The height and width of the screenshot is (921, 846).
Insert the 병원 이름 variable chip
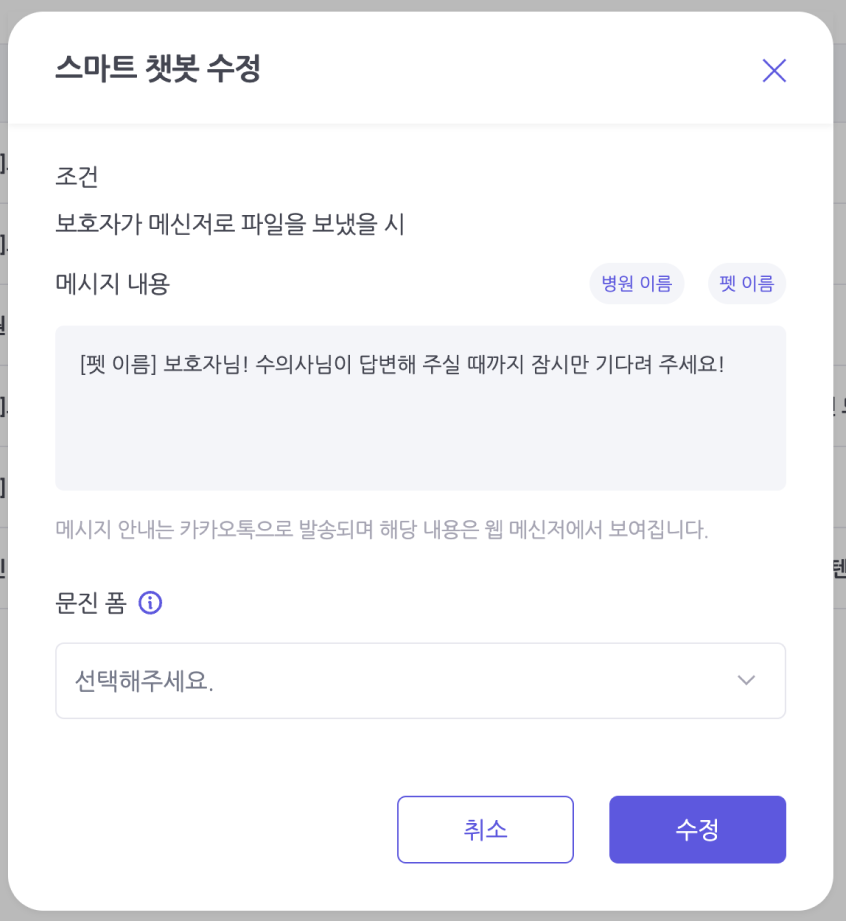(636, 284)
